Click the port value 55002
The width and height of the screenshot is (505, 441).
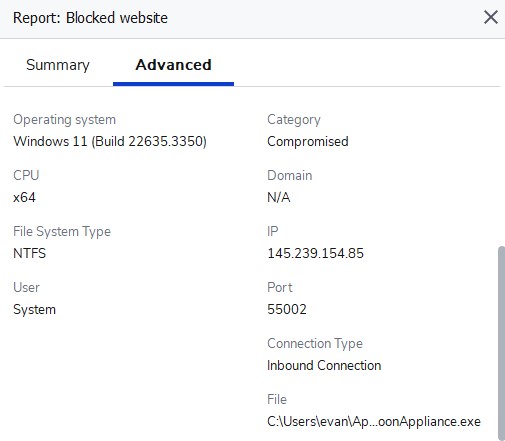(287, 309)
